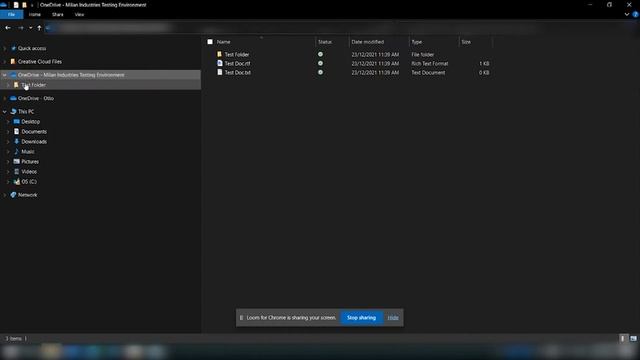Viewport: 640px width, 360px height.
Task: Open OS (C:) drive in sidebar
Action: 29,182
